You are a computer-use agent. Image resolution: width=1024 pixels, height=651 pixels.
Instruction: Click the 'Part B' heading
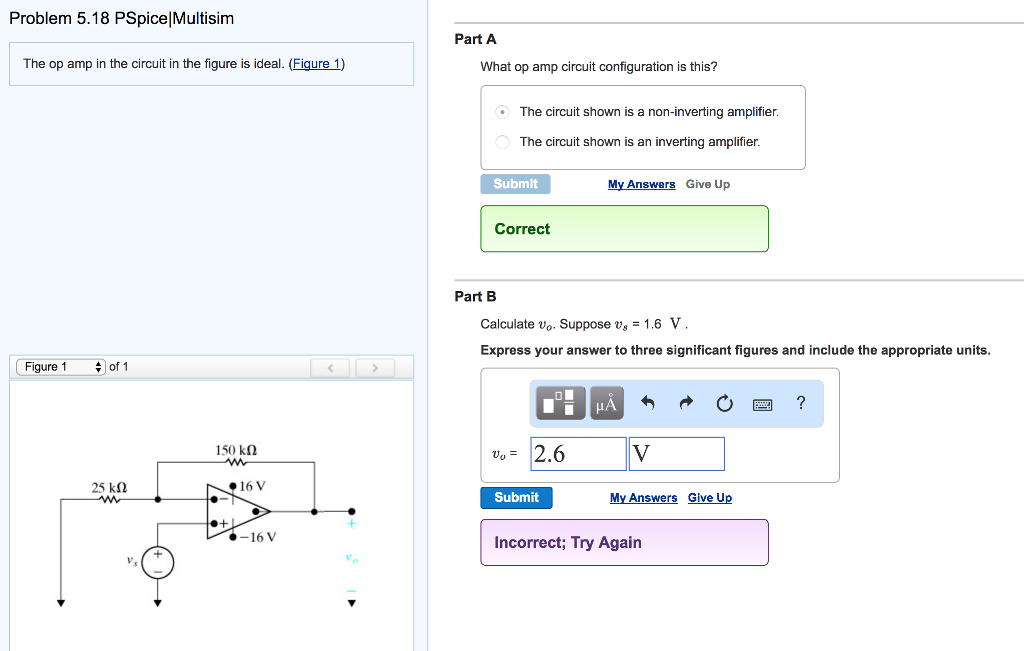[x=475, y=296]
